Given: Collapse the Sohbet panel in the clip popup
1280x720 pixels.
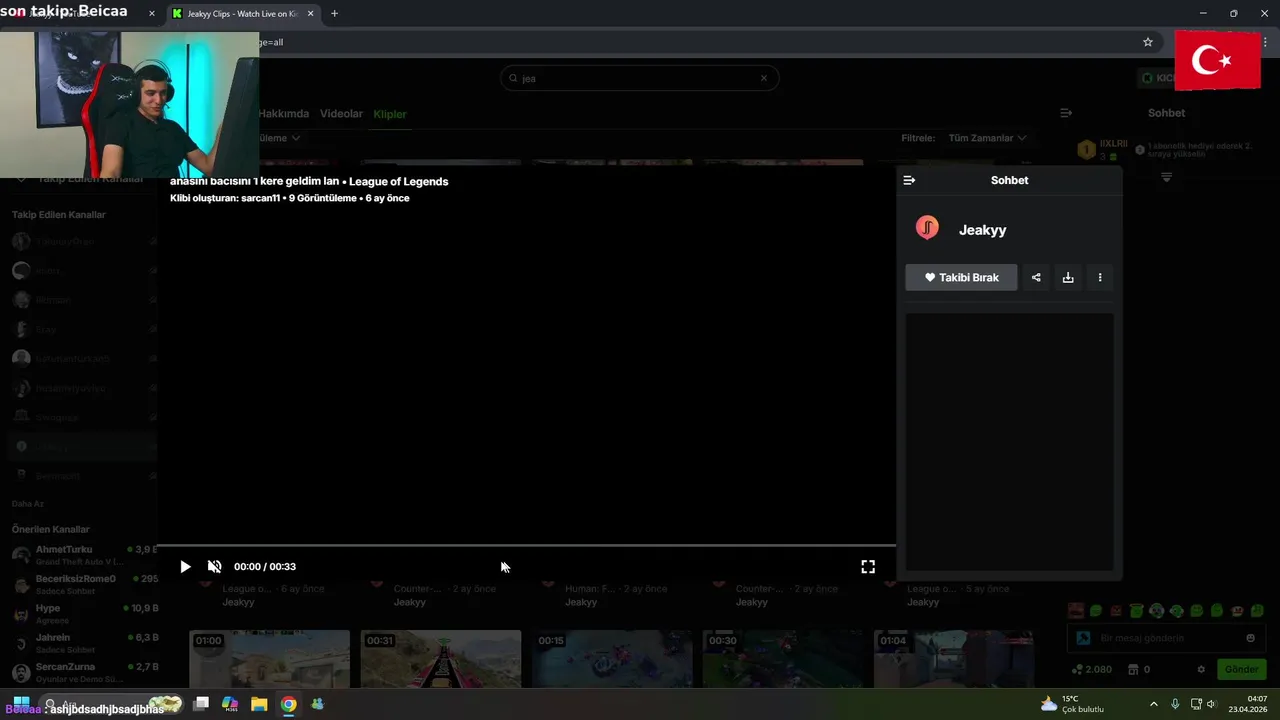Looking at the screenshot, I should point(909,180).
